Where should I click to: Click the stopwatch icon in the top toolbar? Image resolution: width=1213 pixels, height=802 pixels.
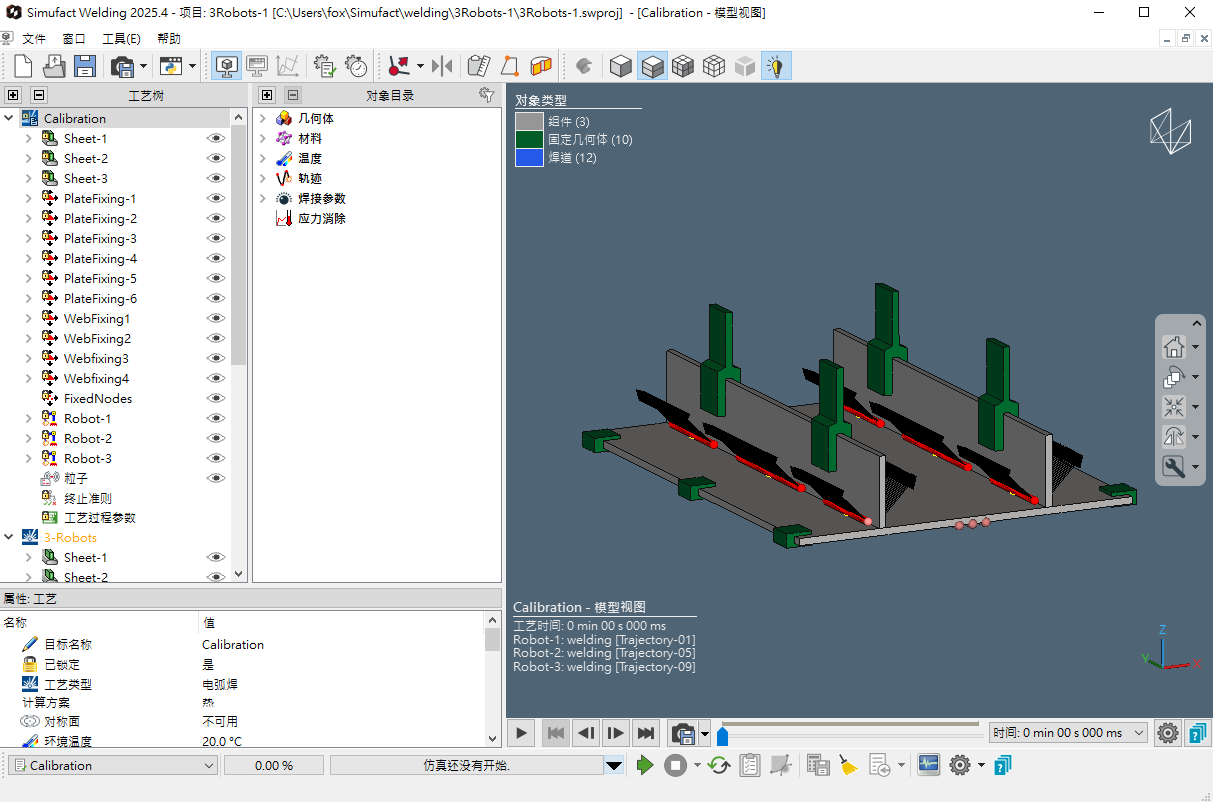coord(356,66)
